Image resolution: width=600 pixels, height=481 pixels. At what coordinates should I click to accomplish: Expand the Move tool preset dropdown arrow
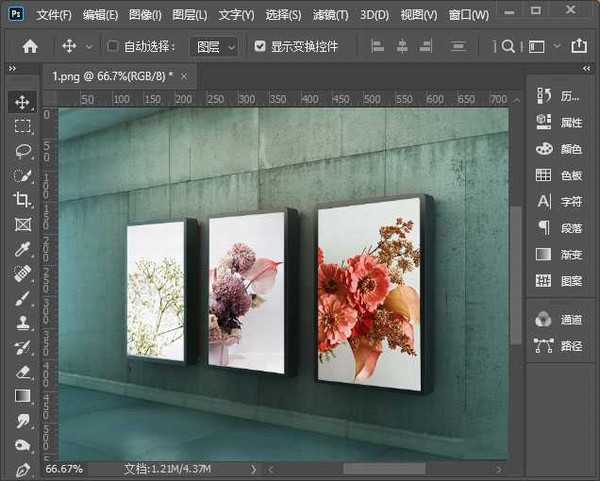[x=89, y=46]
